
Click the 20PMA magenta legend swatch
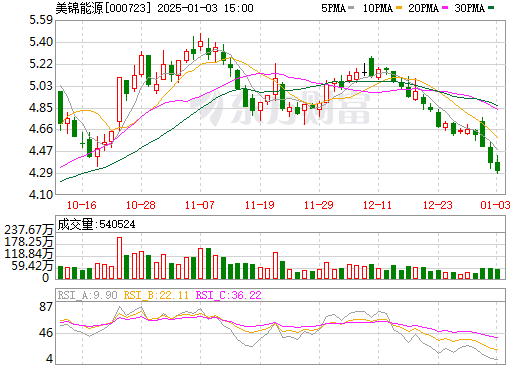pos(445,7)
